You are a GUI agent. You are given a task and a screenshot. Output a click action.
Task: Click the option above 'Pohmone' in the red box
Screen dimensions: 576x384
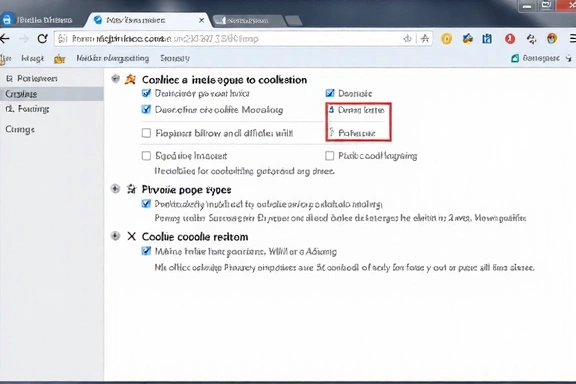(x=361, y=110)
